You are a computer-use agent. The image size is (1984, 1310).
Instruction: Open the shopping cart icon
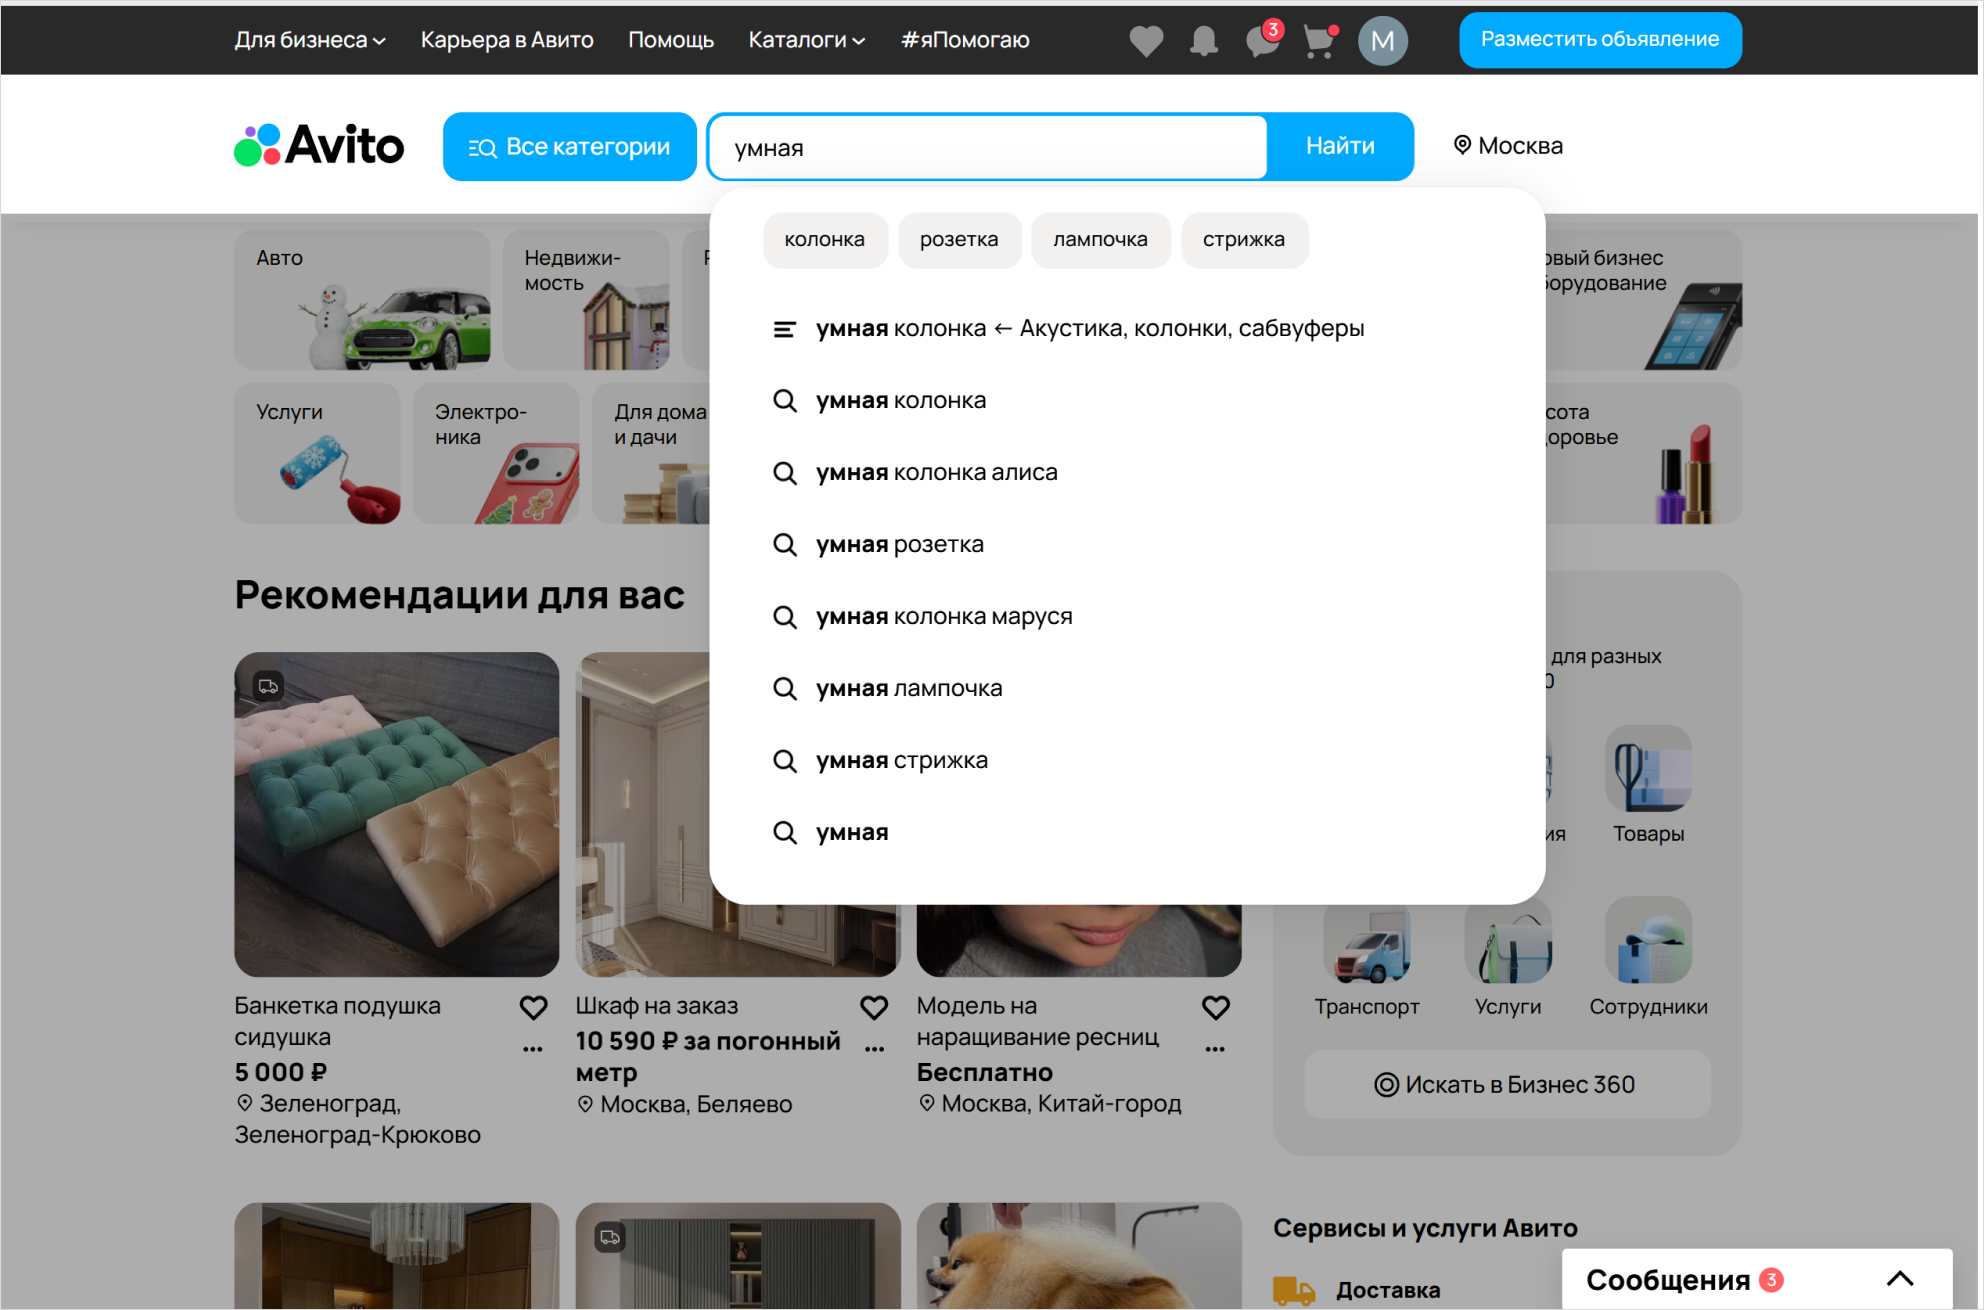pos(1319,41)
